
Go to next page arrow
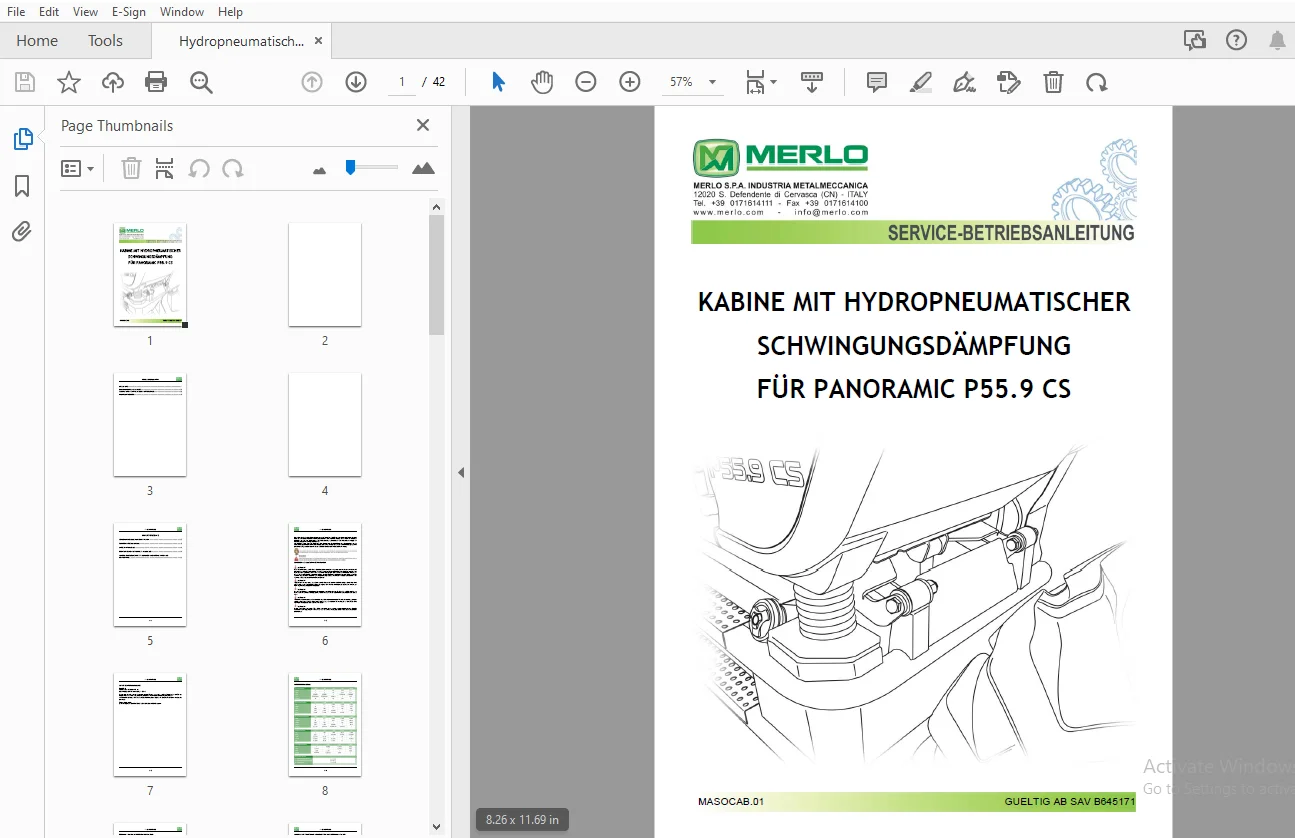click(356, 82)
